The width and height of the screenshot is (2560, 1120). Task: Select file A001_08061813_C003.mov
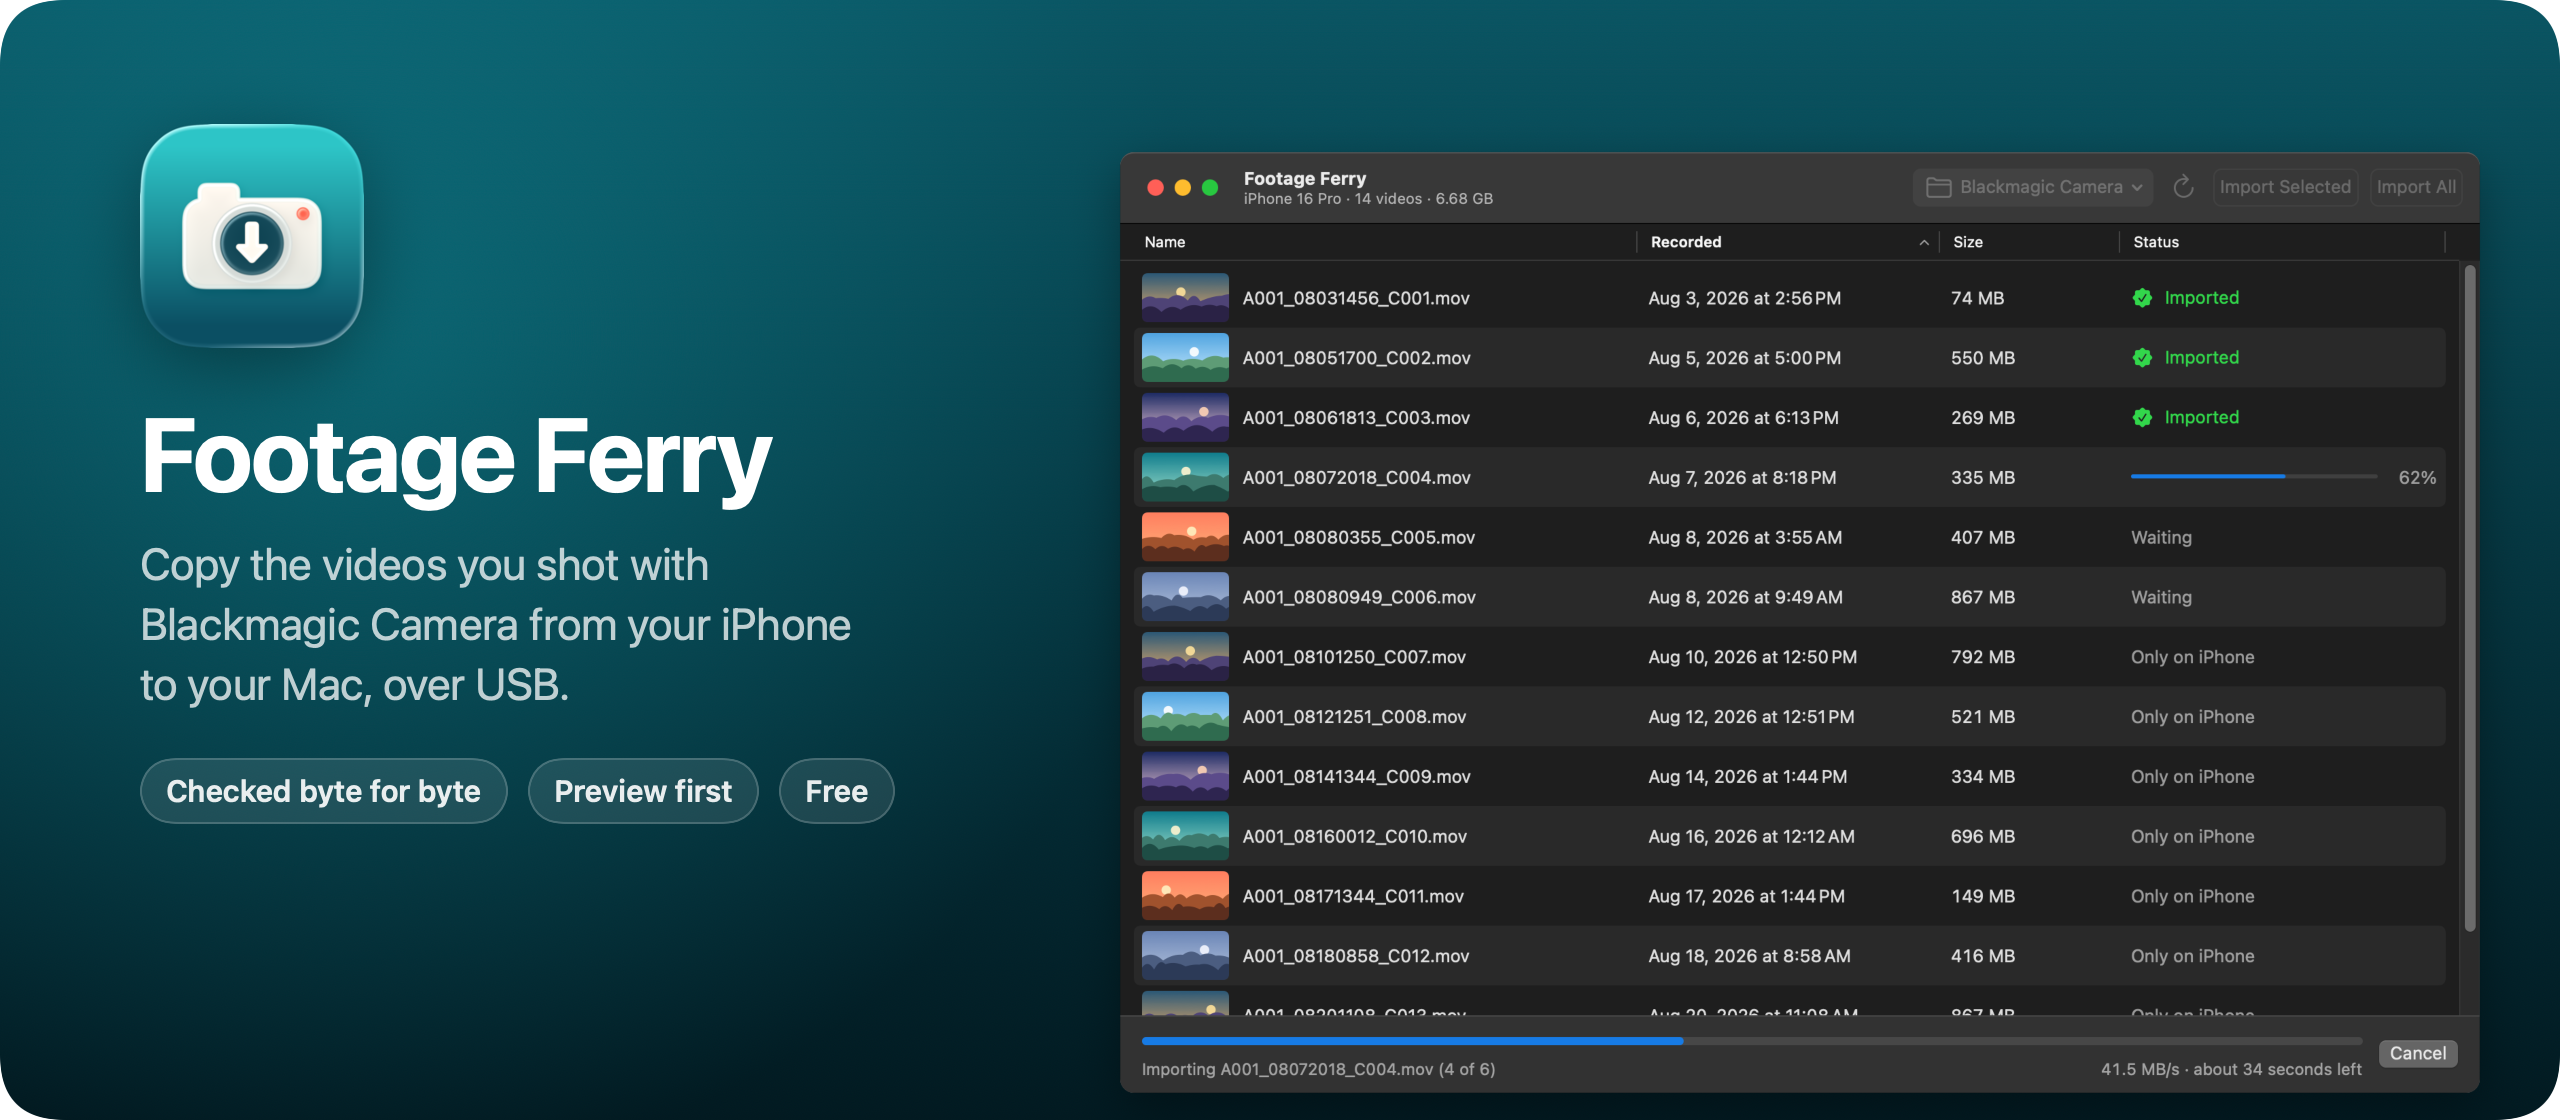[1790, 418]
